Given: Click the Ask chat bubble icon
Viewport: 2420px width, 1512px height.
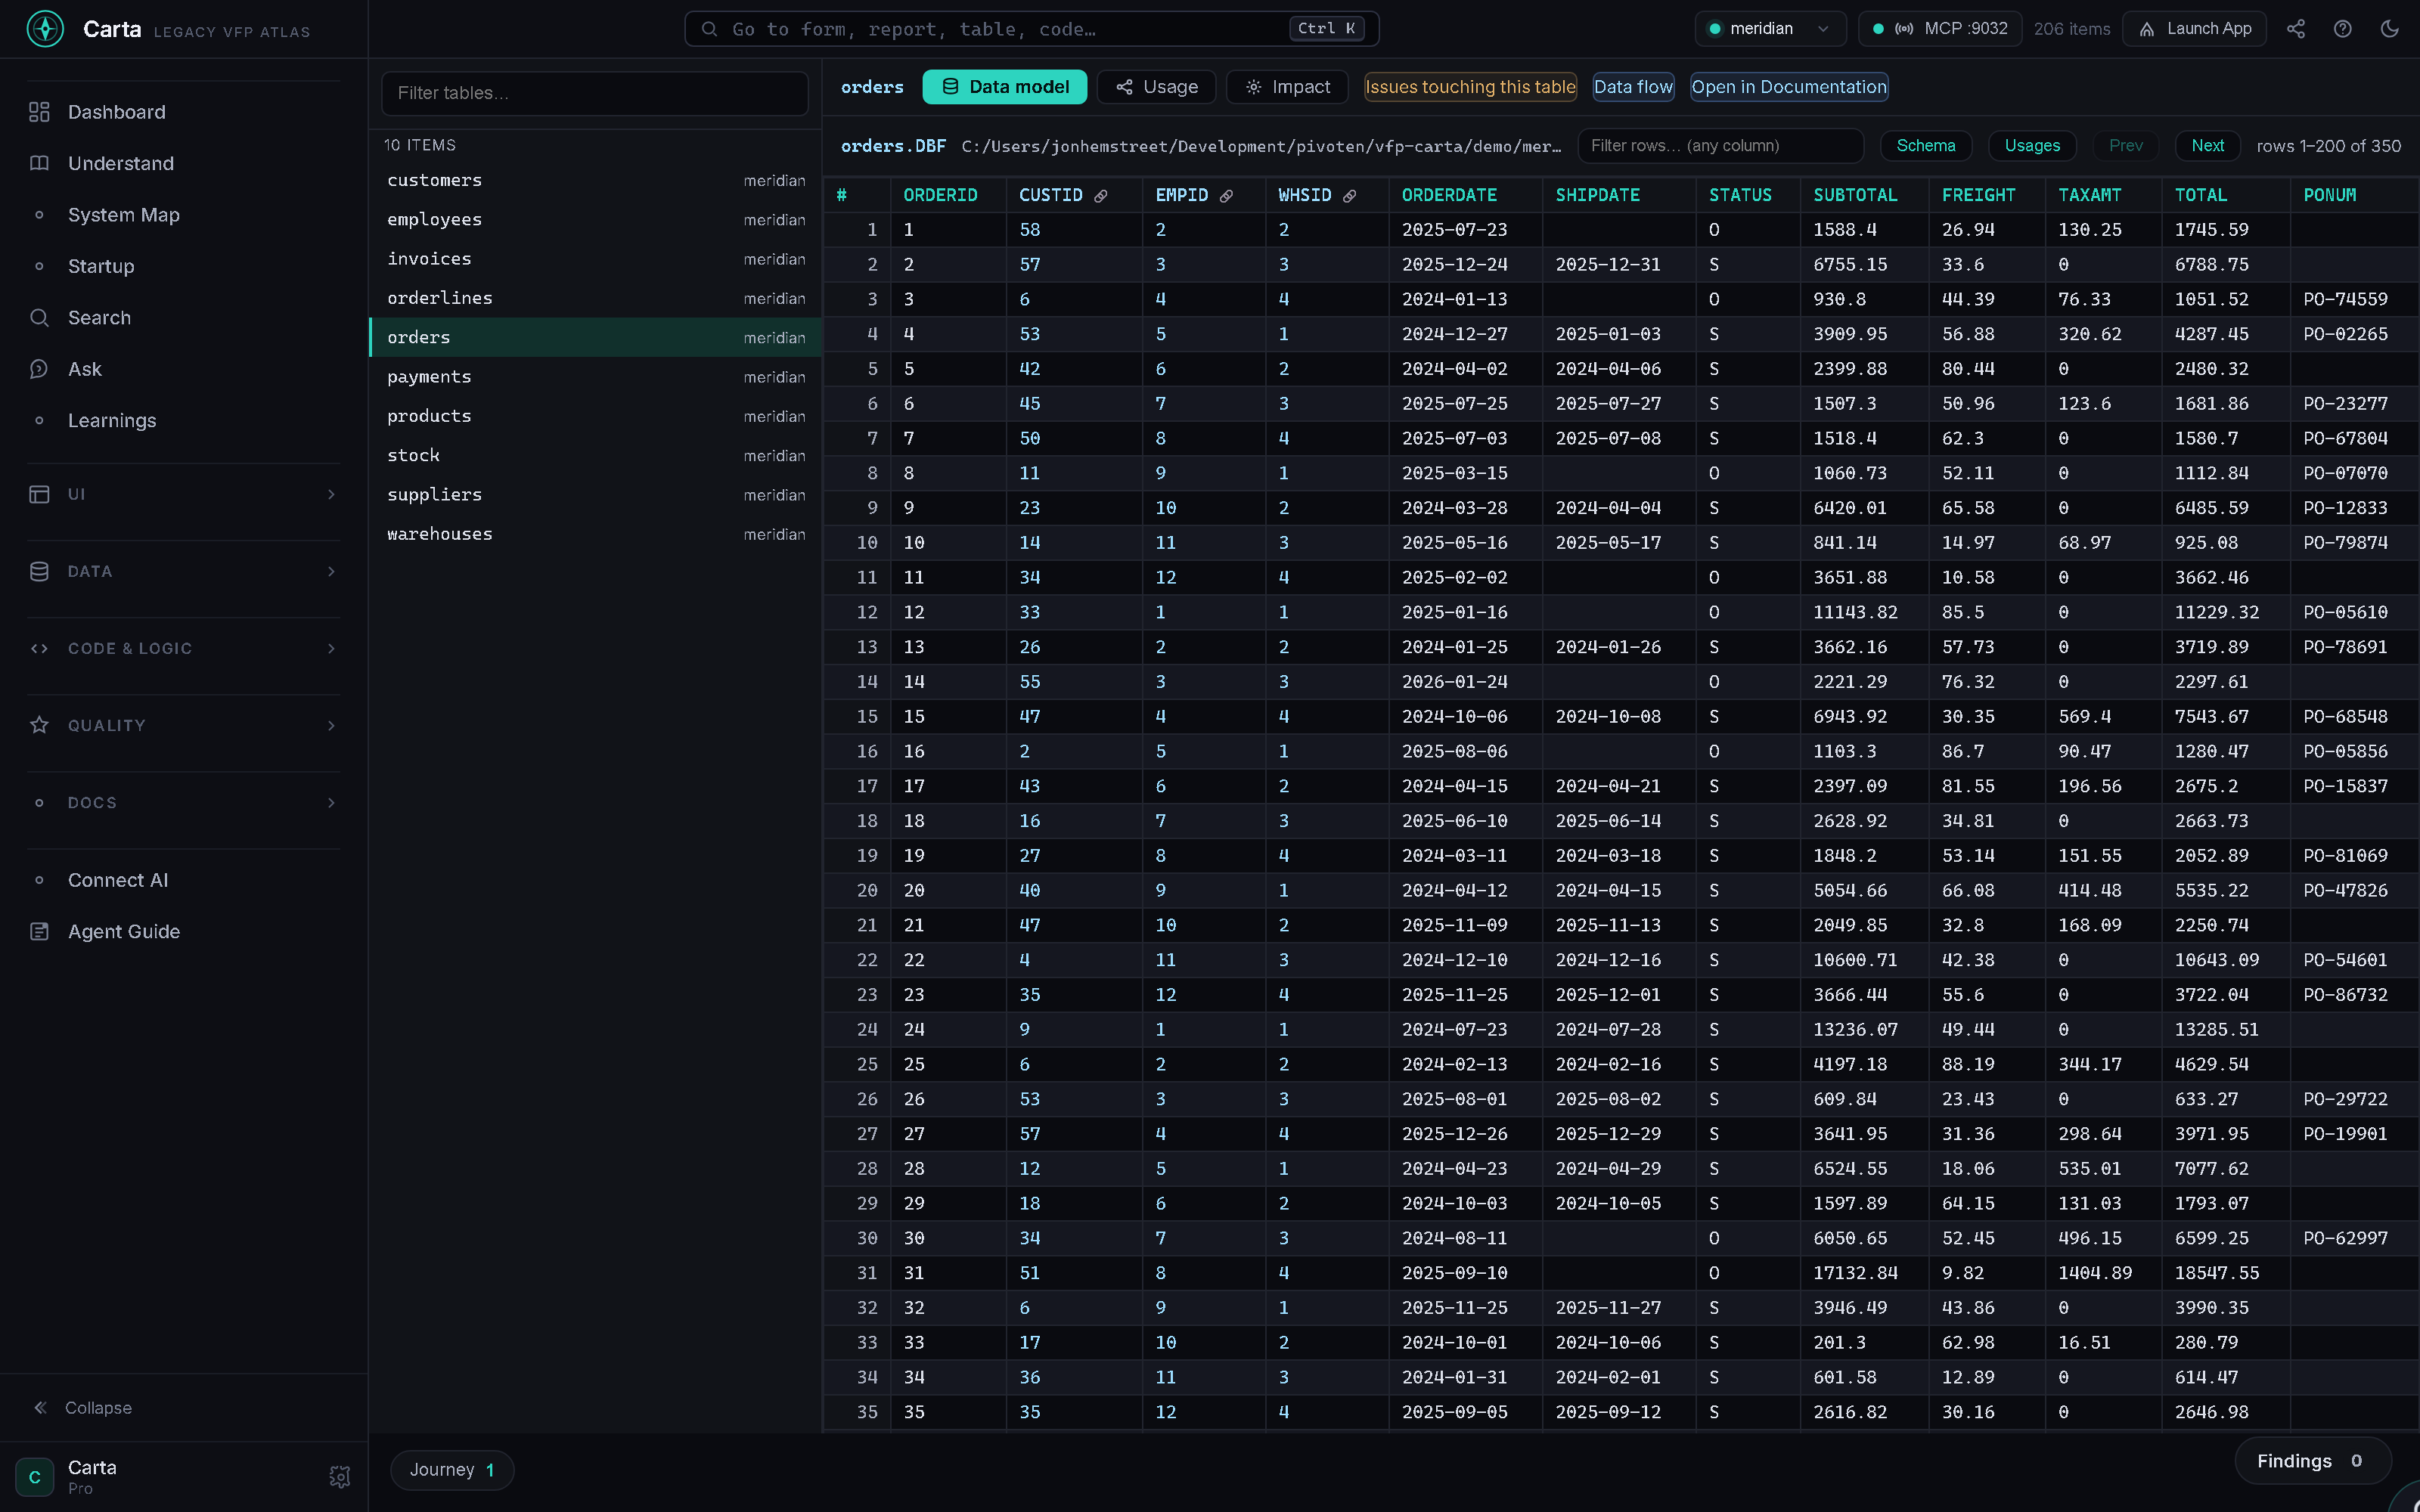Looking at the screenshot, I should [39, 369].
